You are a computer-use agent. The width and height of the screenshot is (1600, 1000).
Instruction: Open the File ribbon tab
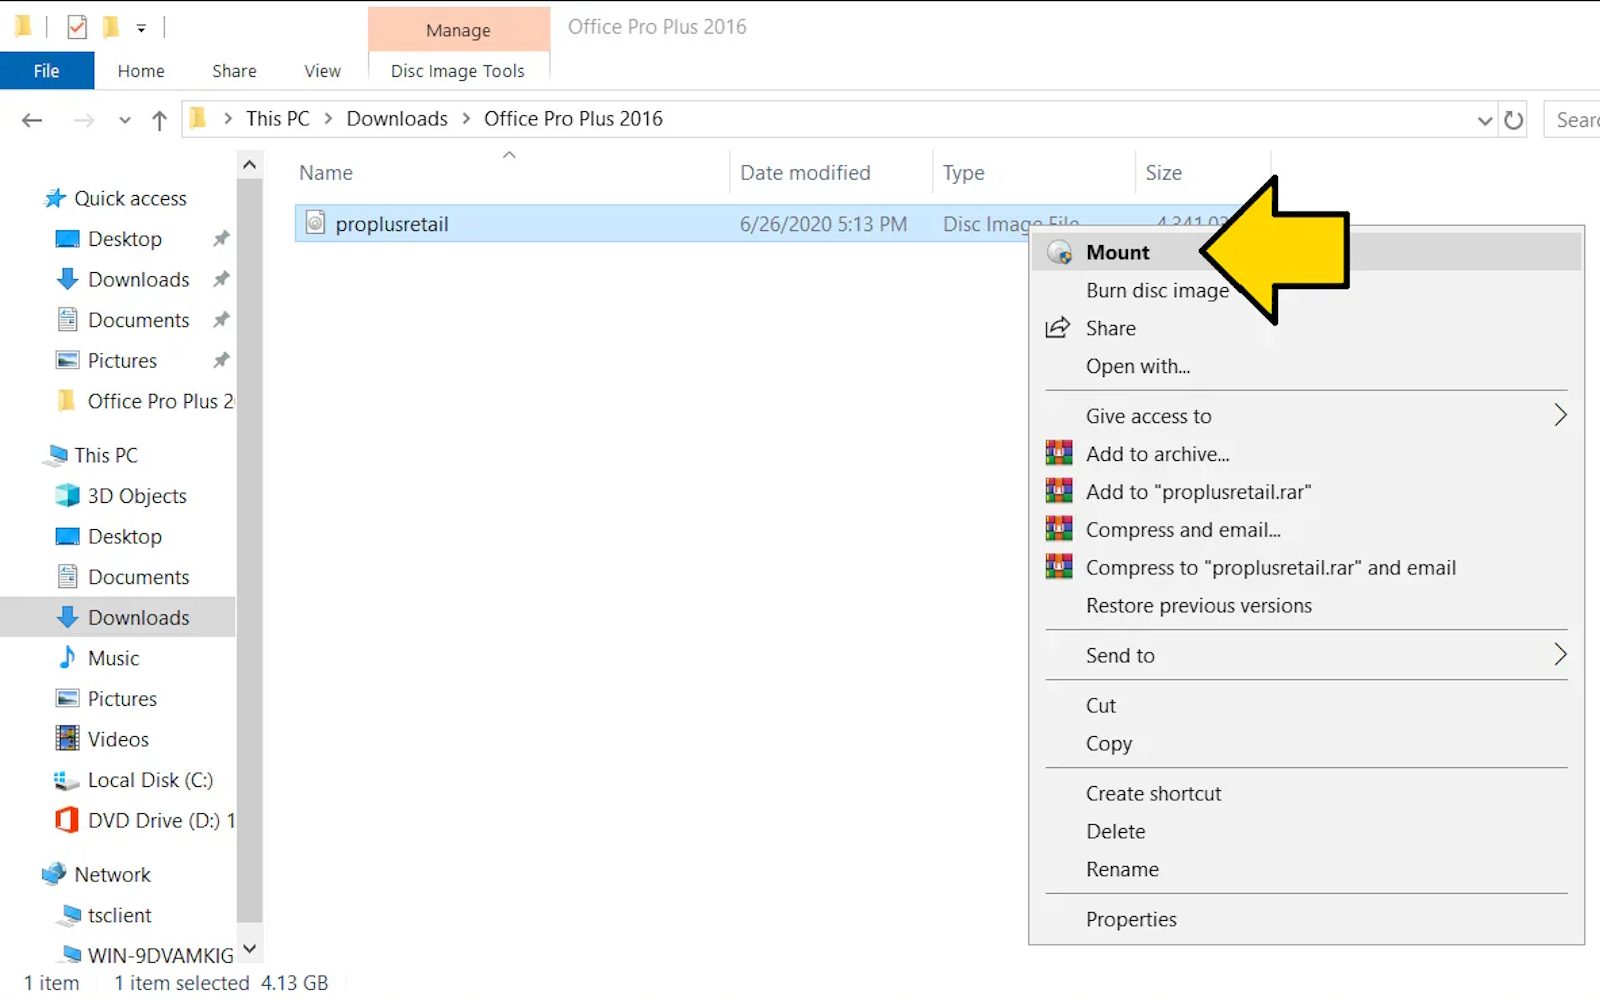[x=47, y=71]
